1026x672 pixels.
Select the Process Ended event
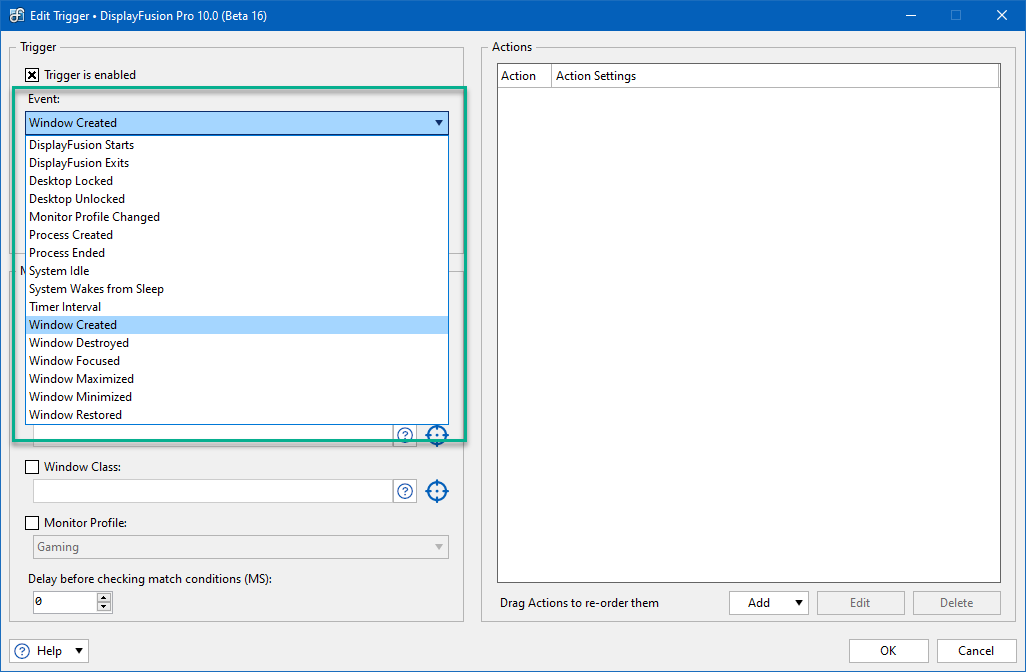click(x=237, y=253)
